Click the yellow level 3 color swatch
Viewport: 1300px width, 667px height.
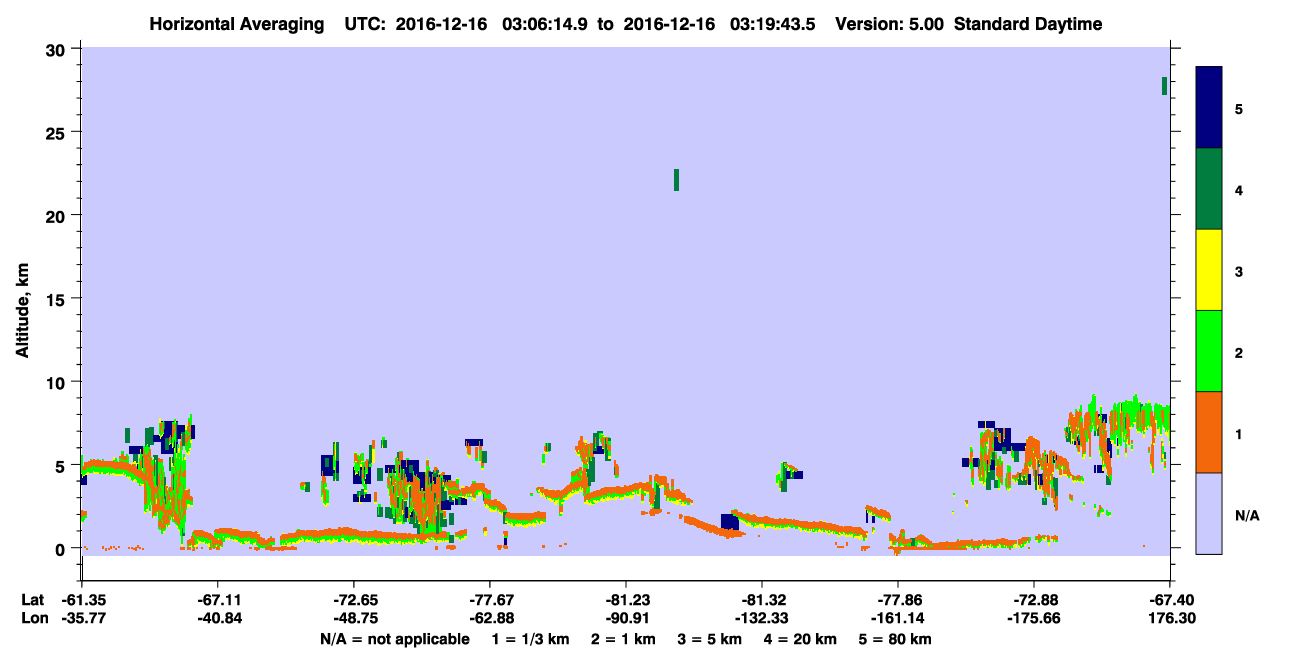click(x=1209, y=270)
